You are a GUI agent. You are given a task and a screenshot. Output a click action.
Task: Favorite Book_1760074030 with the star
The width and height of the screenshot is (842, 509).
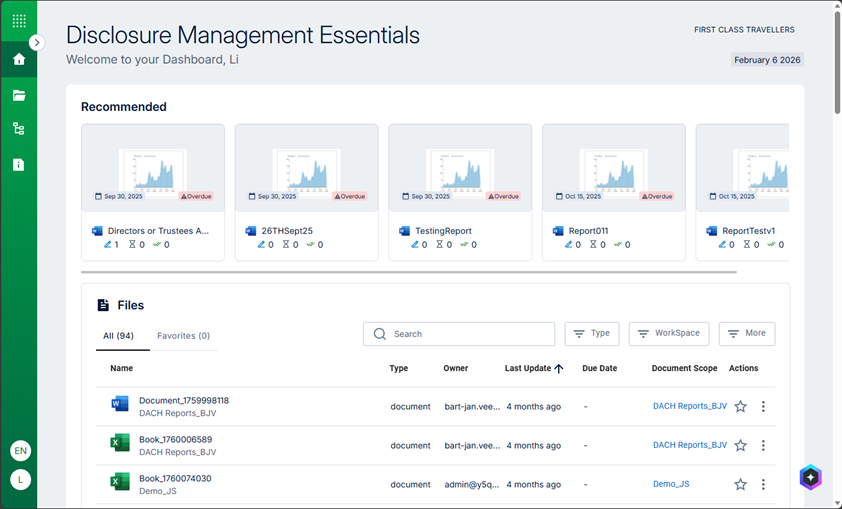(x=741, y=484)
